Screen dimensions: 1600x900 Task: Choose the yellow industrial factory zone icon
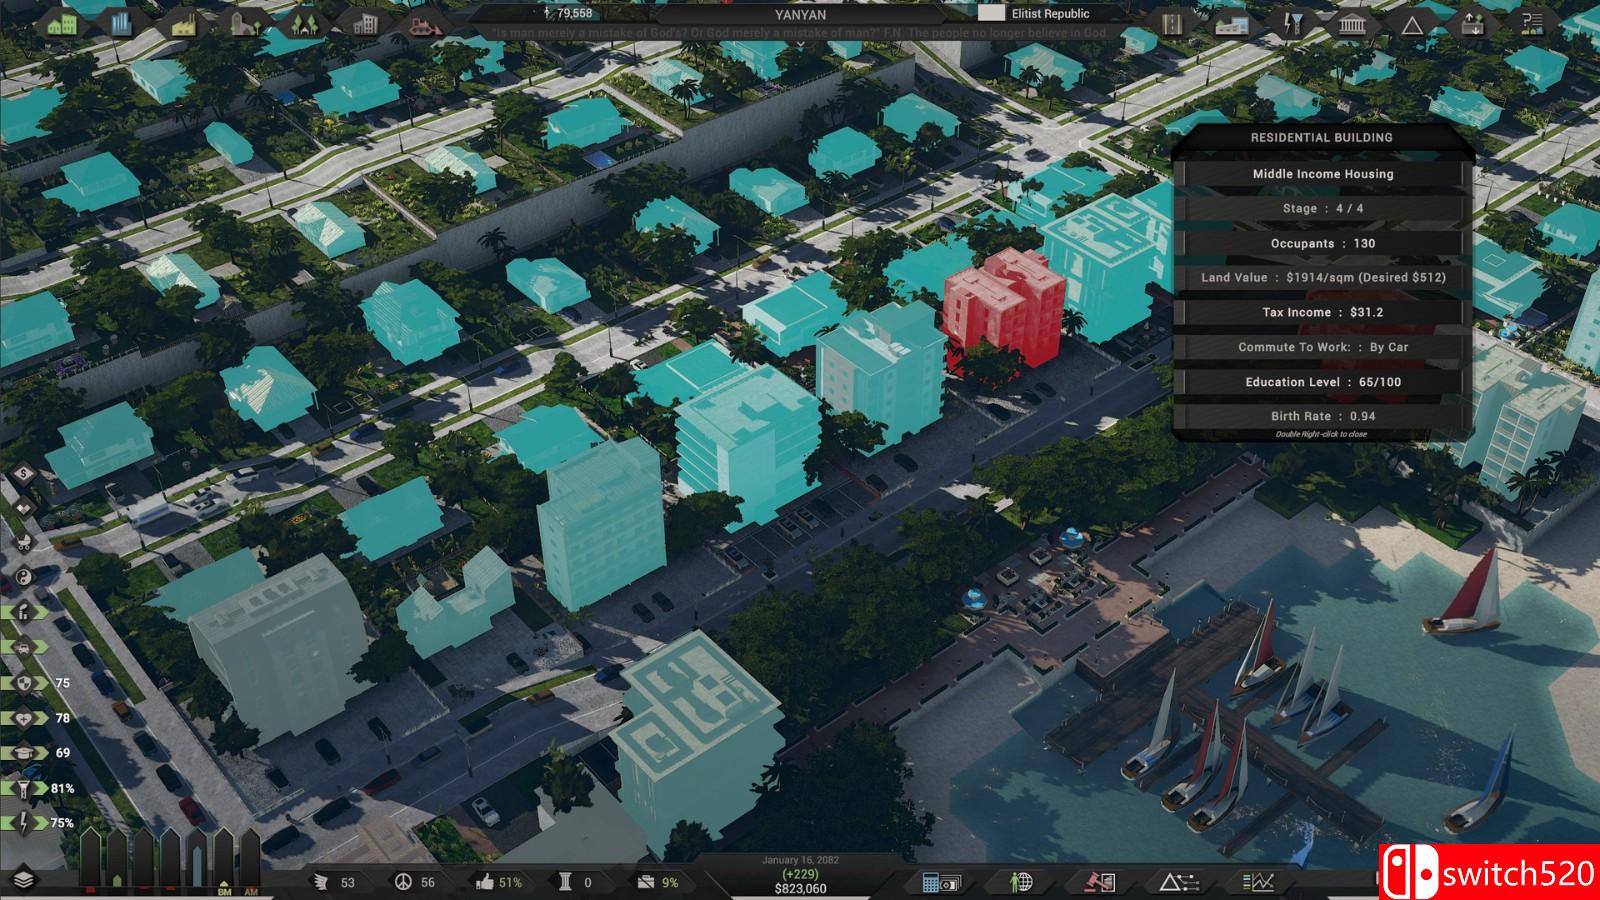(x=183, y=23)
